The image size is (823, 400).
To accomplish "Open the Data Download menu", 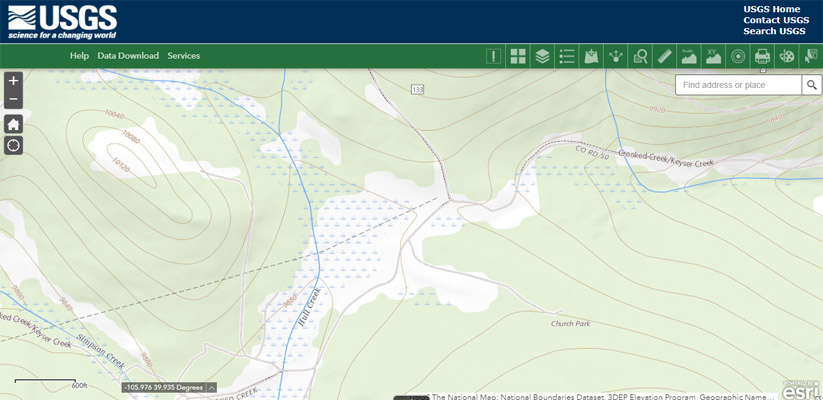I will (x=128, y=56).
